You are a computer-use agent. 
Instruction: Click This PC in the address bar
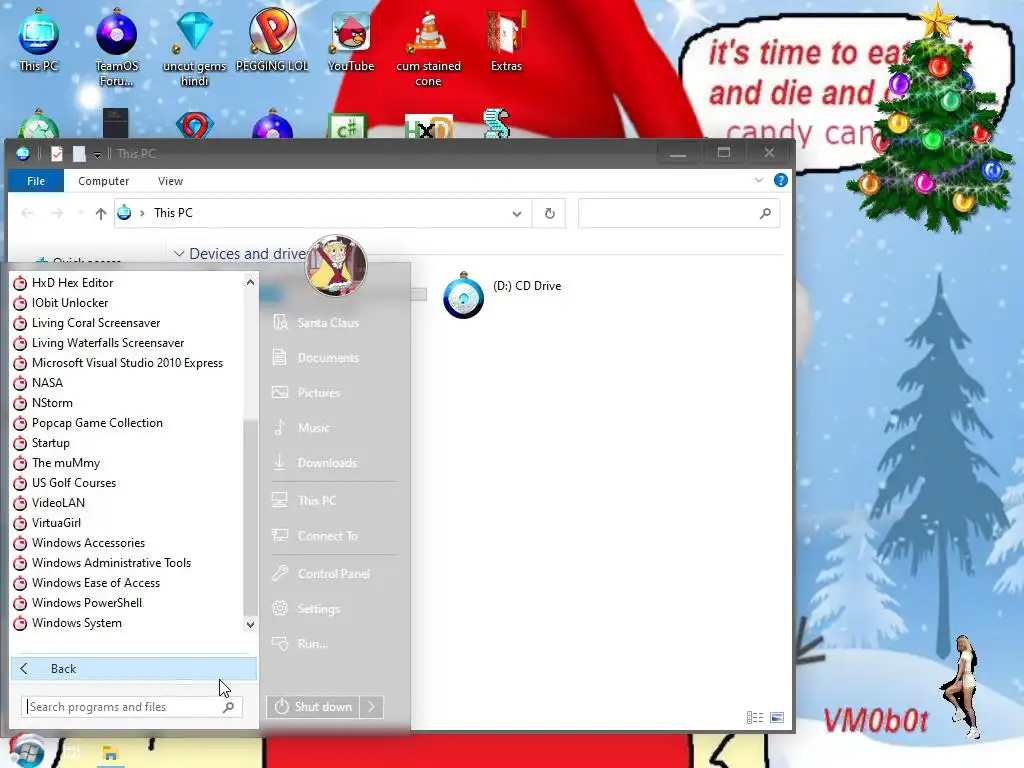tap(173, 213)
